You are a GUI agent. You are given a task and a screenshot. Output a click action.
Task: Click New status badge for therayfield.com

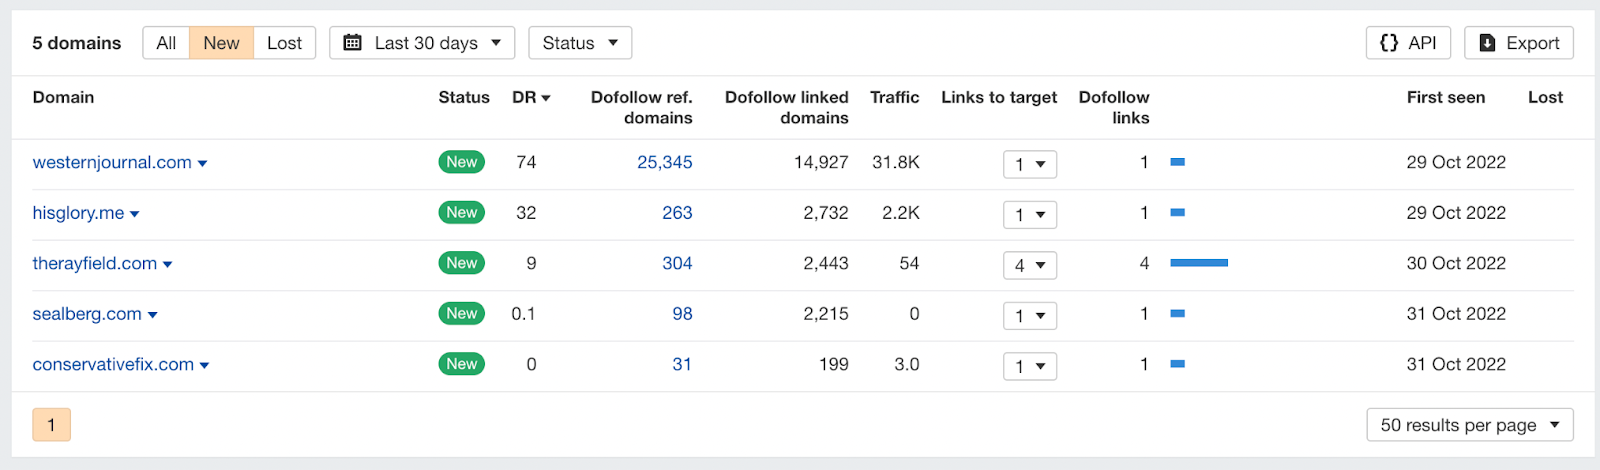461,263
